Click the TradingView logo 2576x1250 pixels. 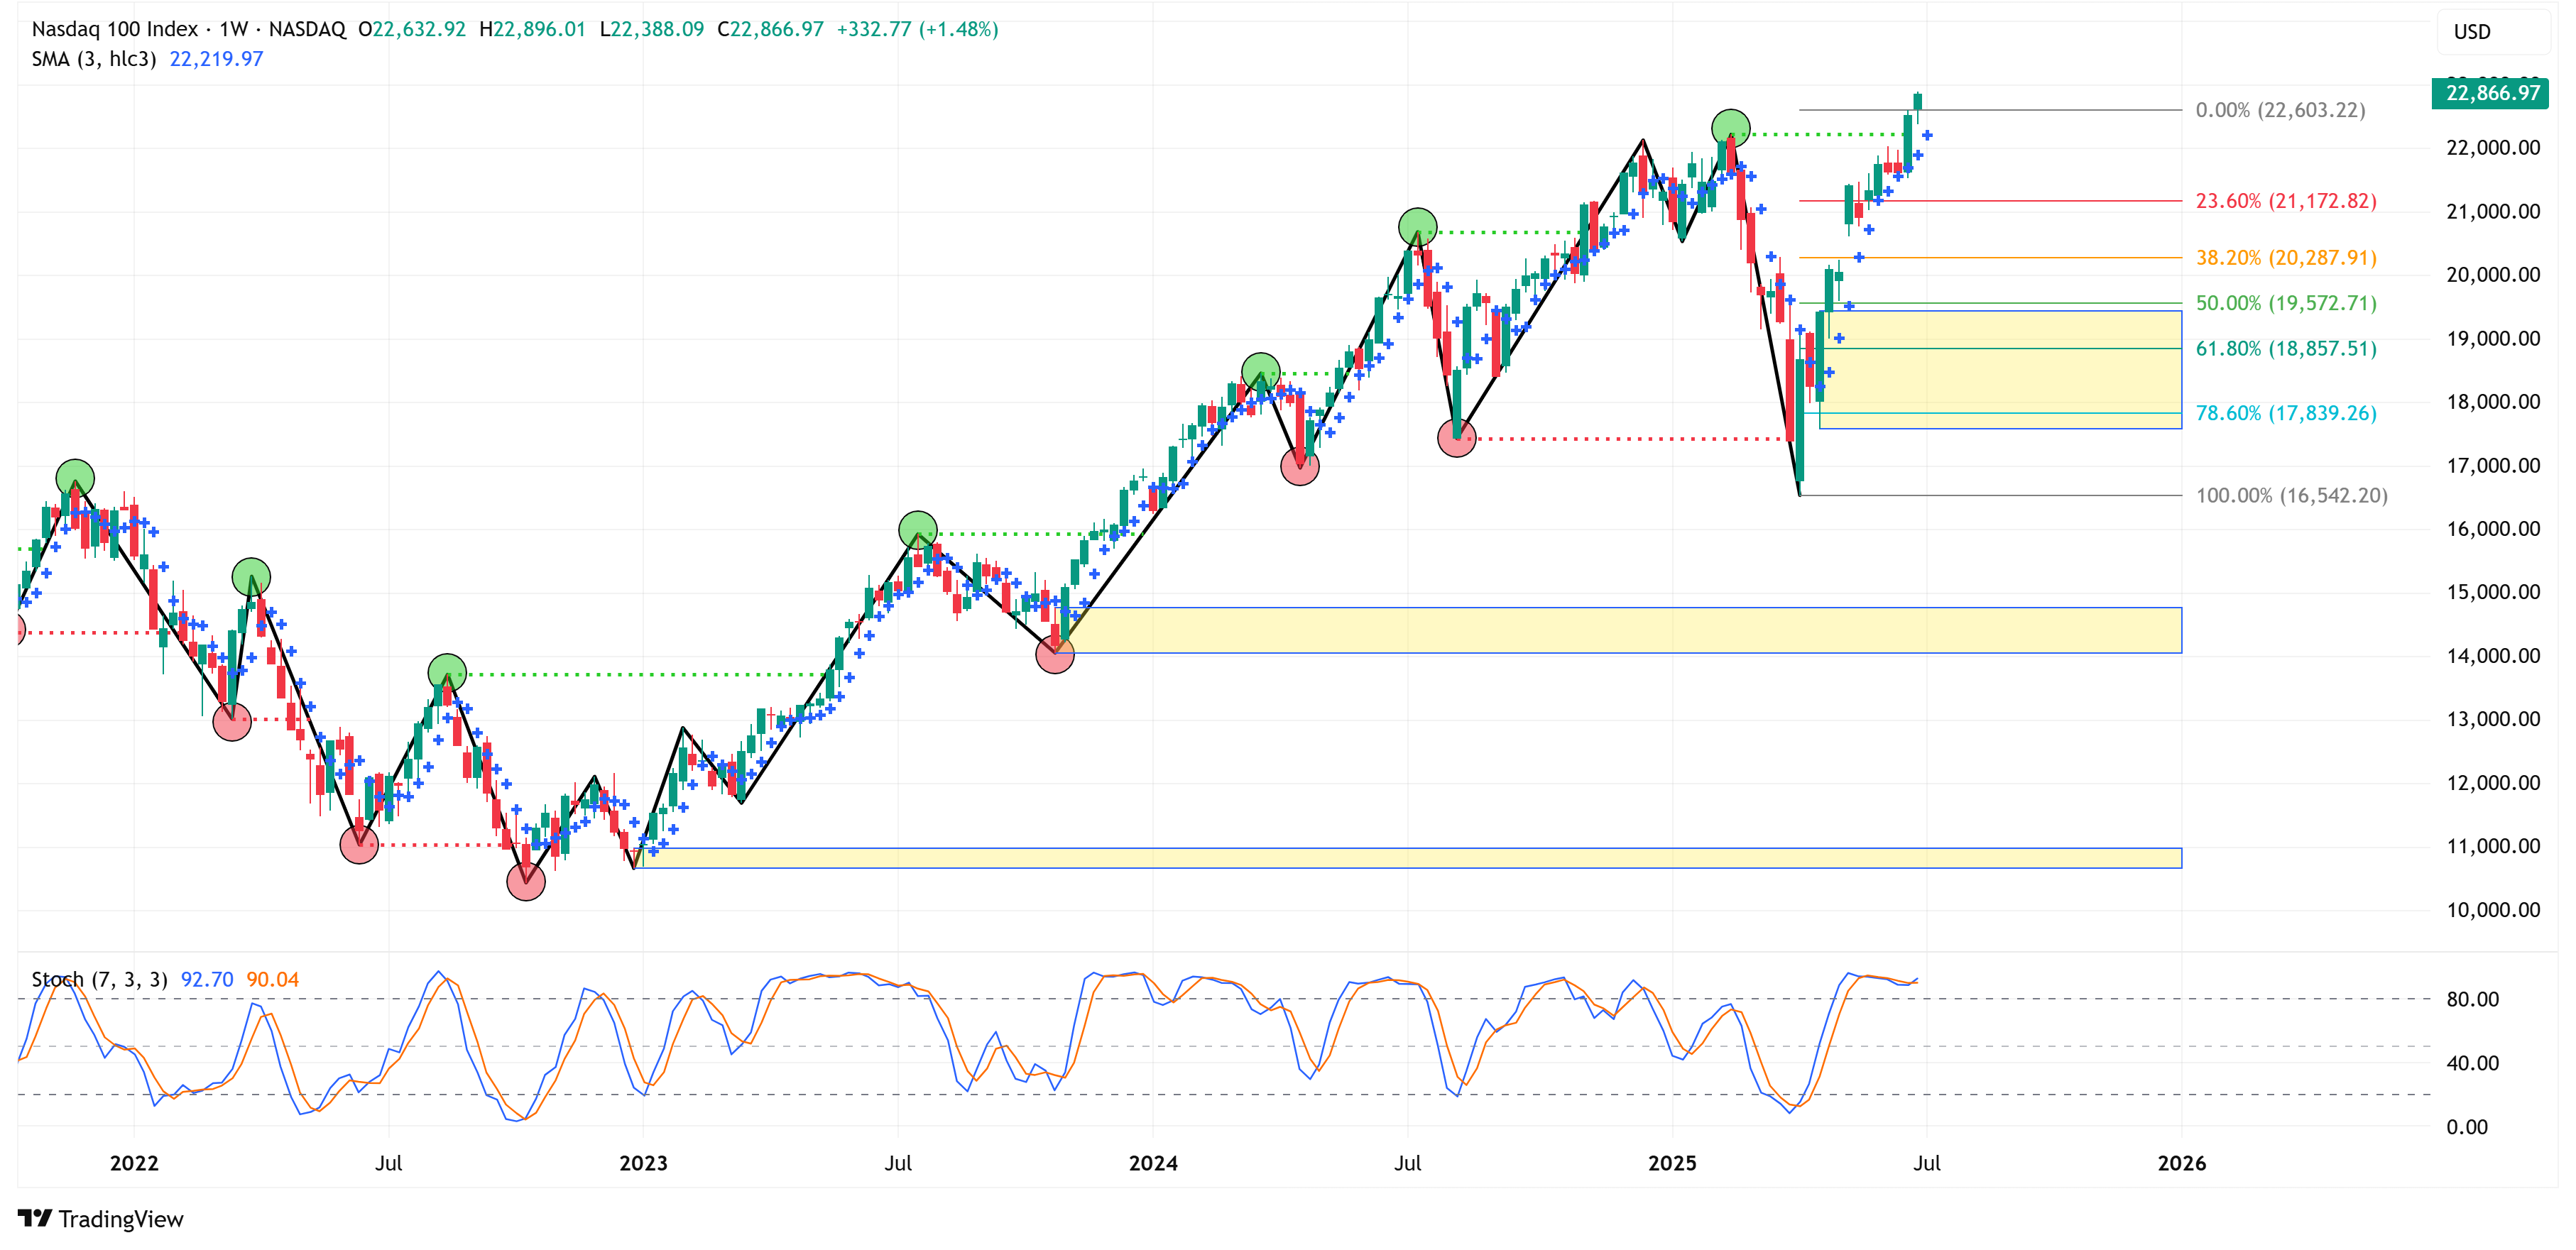[100, 1218]
